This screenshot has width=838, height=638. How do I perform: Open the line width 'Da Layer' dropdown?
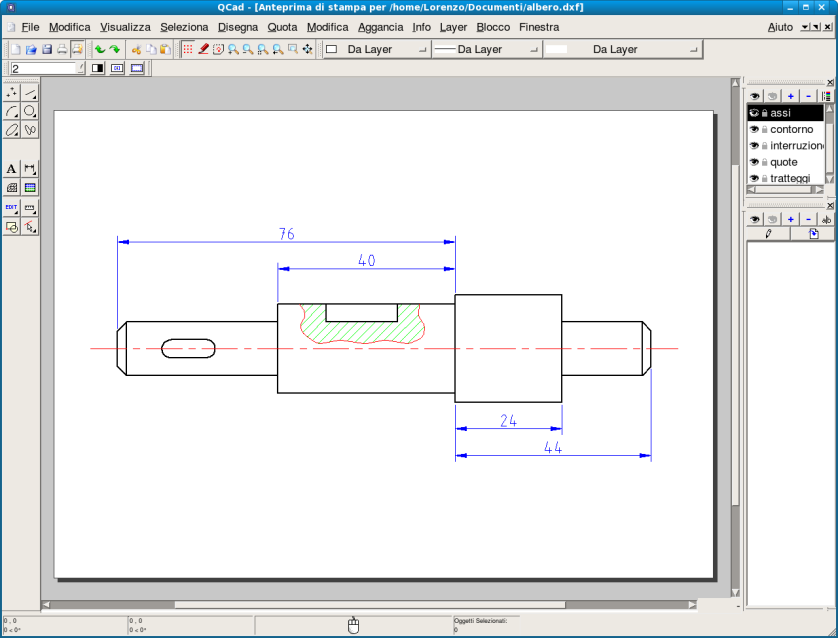click(486, 49)
